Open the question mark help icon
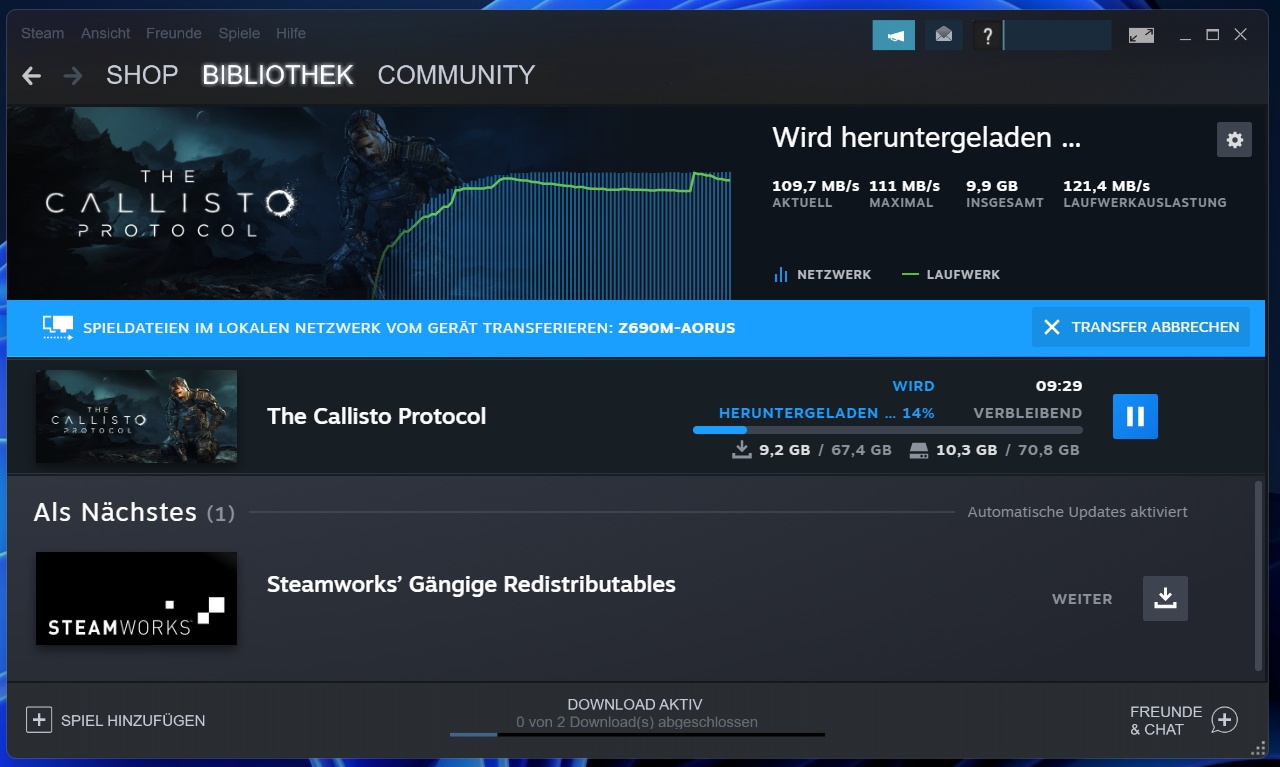The height and width of the screenshot is (767, 1280). pyautogui.click(x=988, y=35)
